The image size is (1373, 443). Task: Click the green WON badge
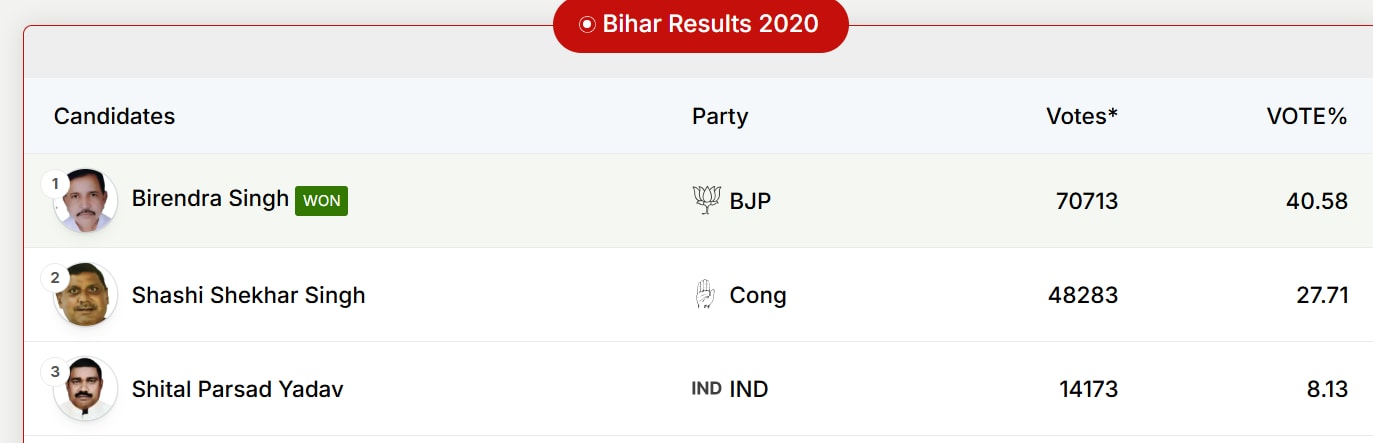(x=321, y=201)
